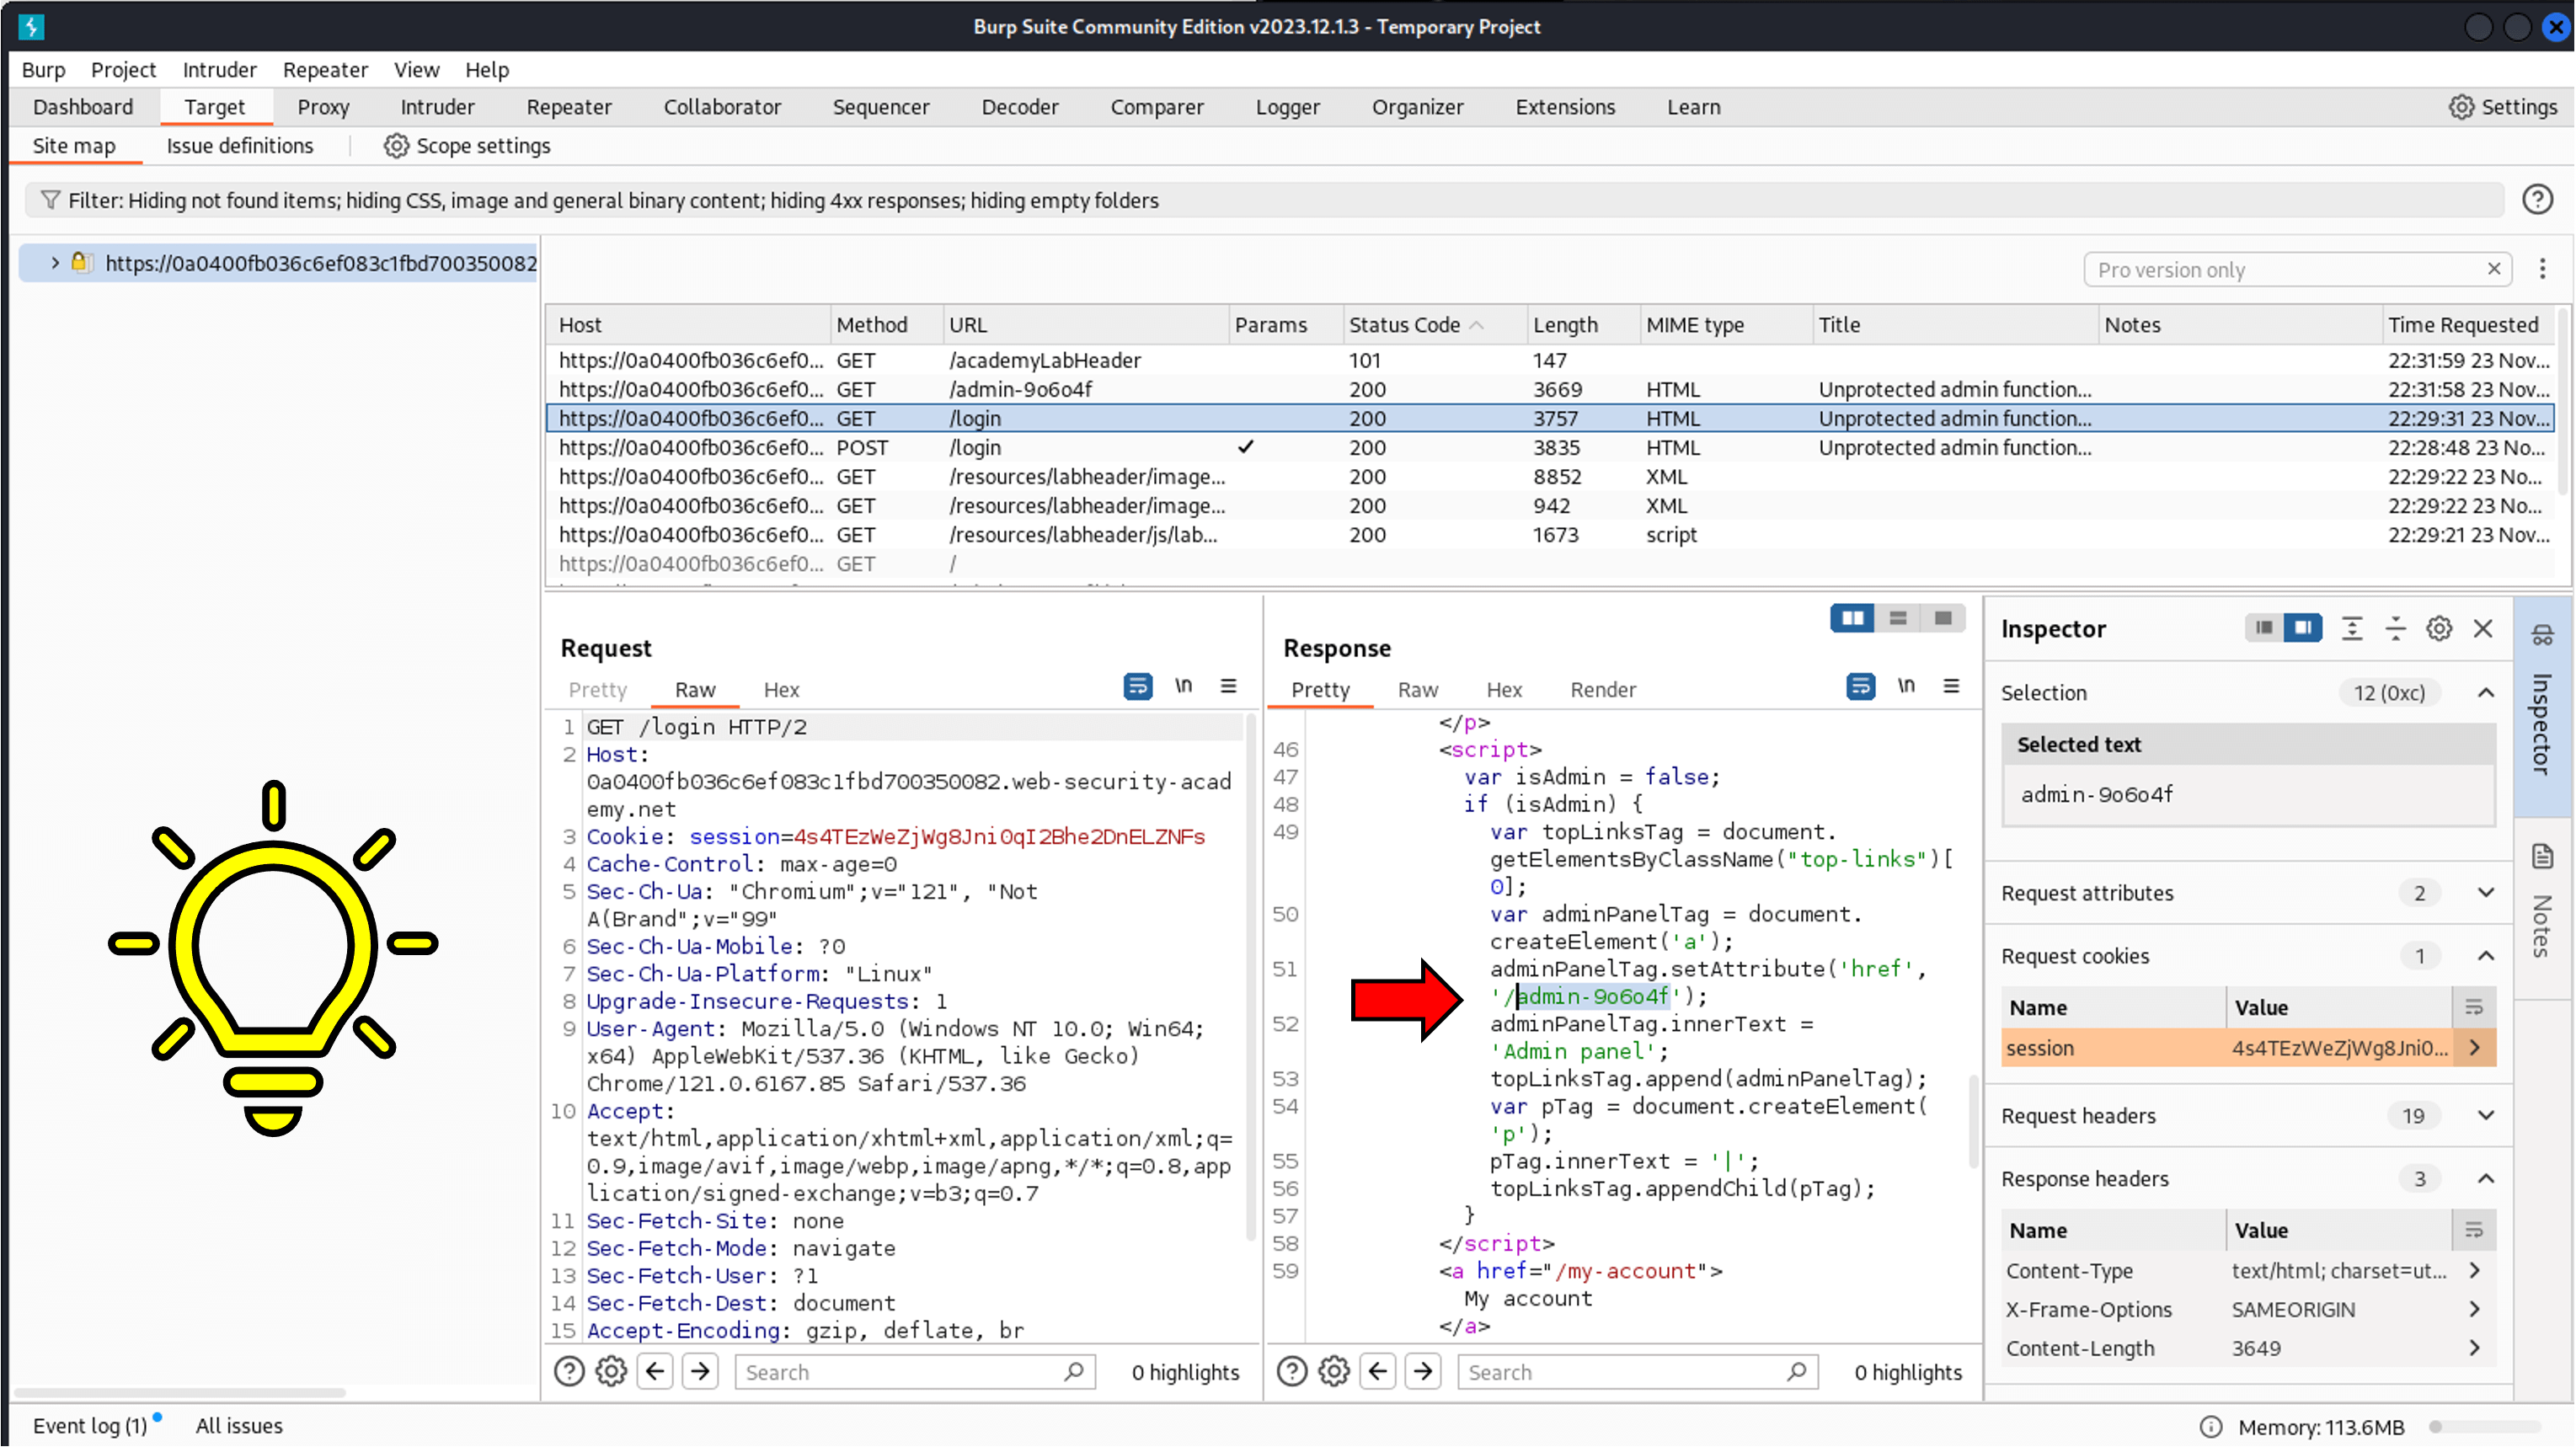2576x1447 pixels.
Task: Open the Project menu
Action: click(x=123, y=70)
